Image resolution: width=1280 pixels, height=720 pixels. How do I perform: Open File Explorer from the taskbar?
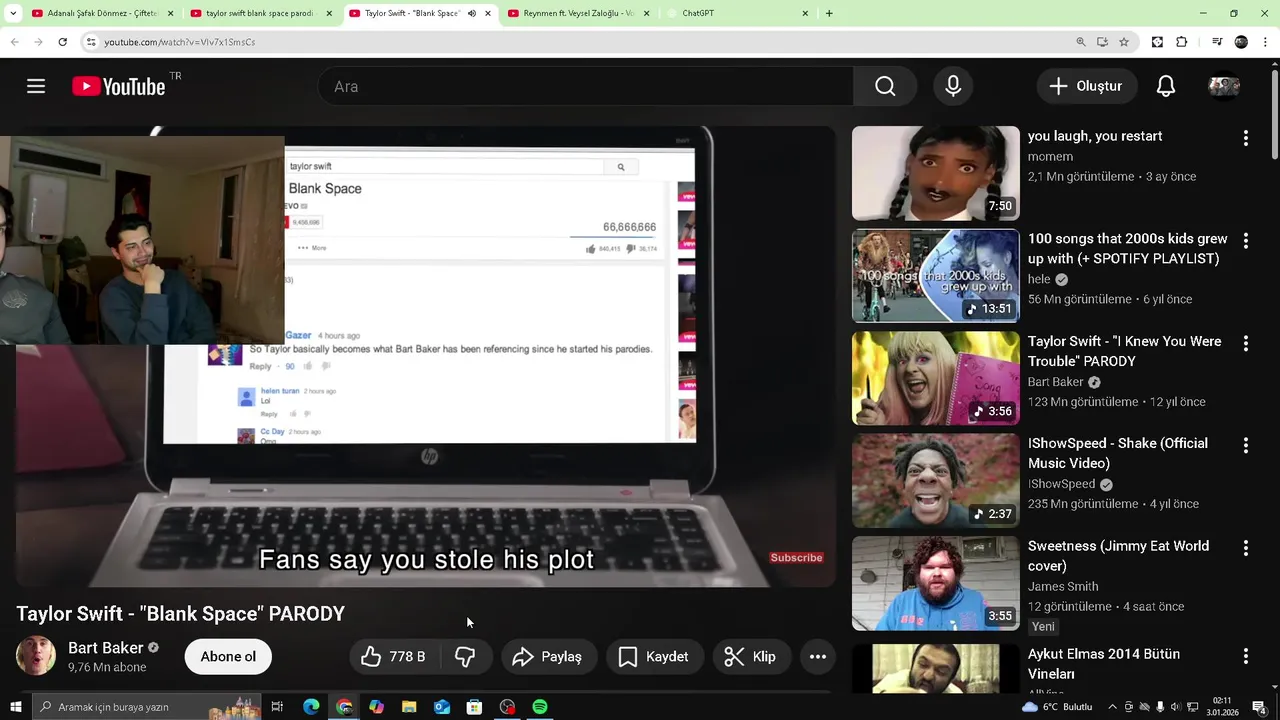[x=409, y=707]
